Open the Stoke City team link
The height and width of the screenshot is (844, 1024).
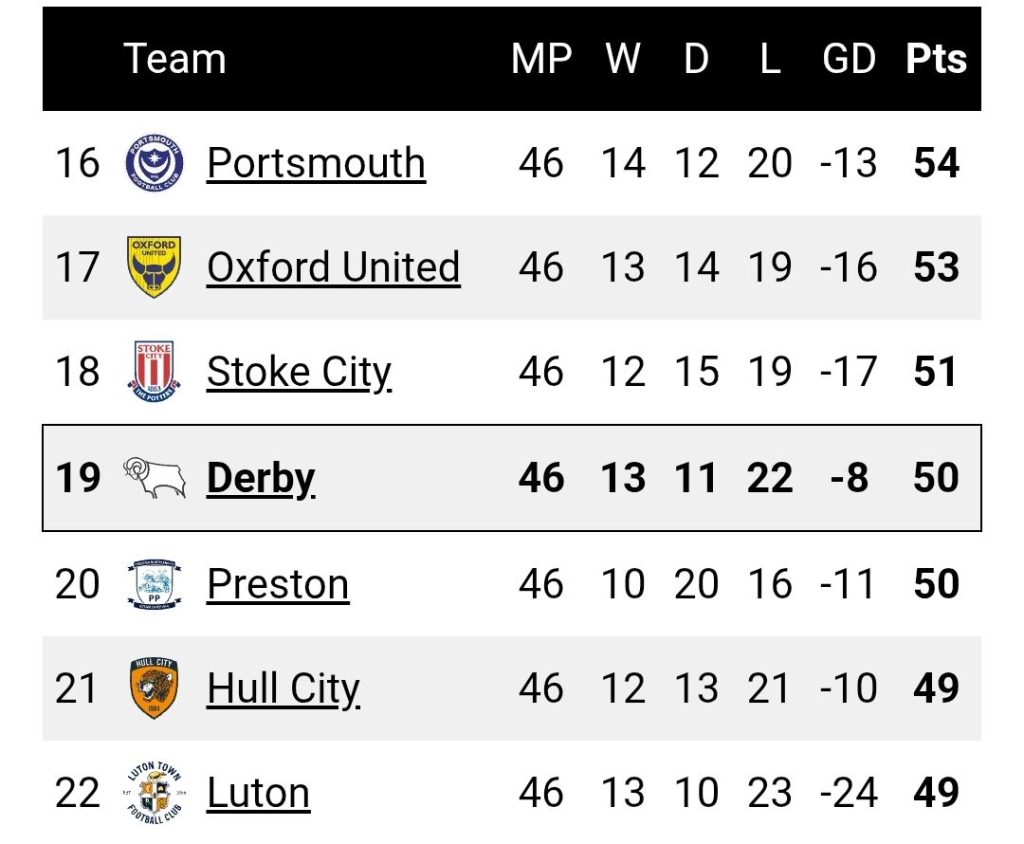coord(299,372)
